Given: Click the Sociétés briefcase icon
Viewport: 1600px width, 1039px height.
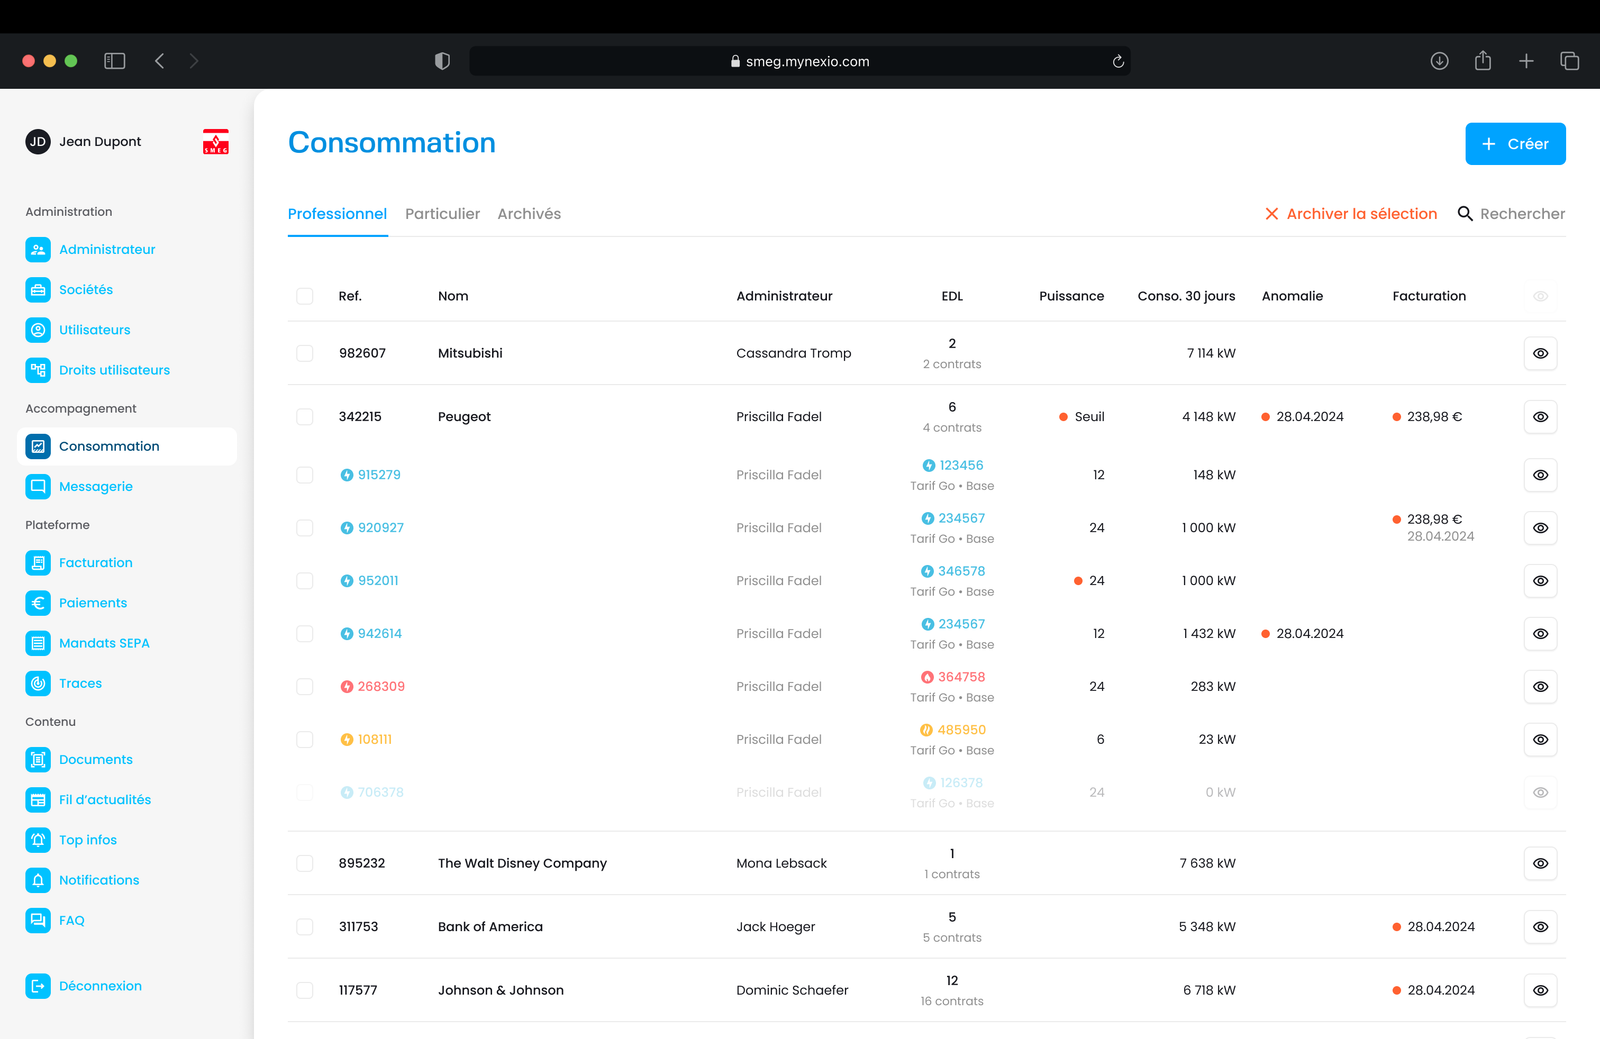Looking at the screenshot, I should click(38, 290).
